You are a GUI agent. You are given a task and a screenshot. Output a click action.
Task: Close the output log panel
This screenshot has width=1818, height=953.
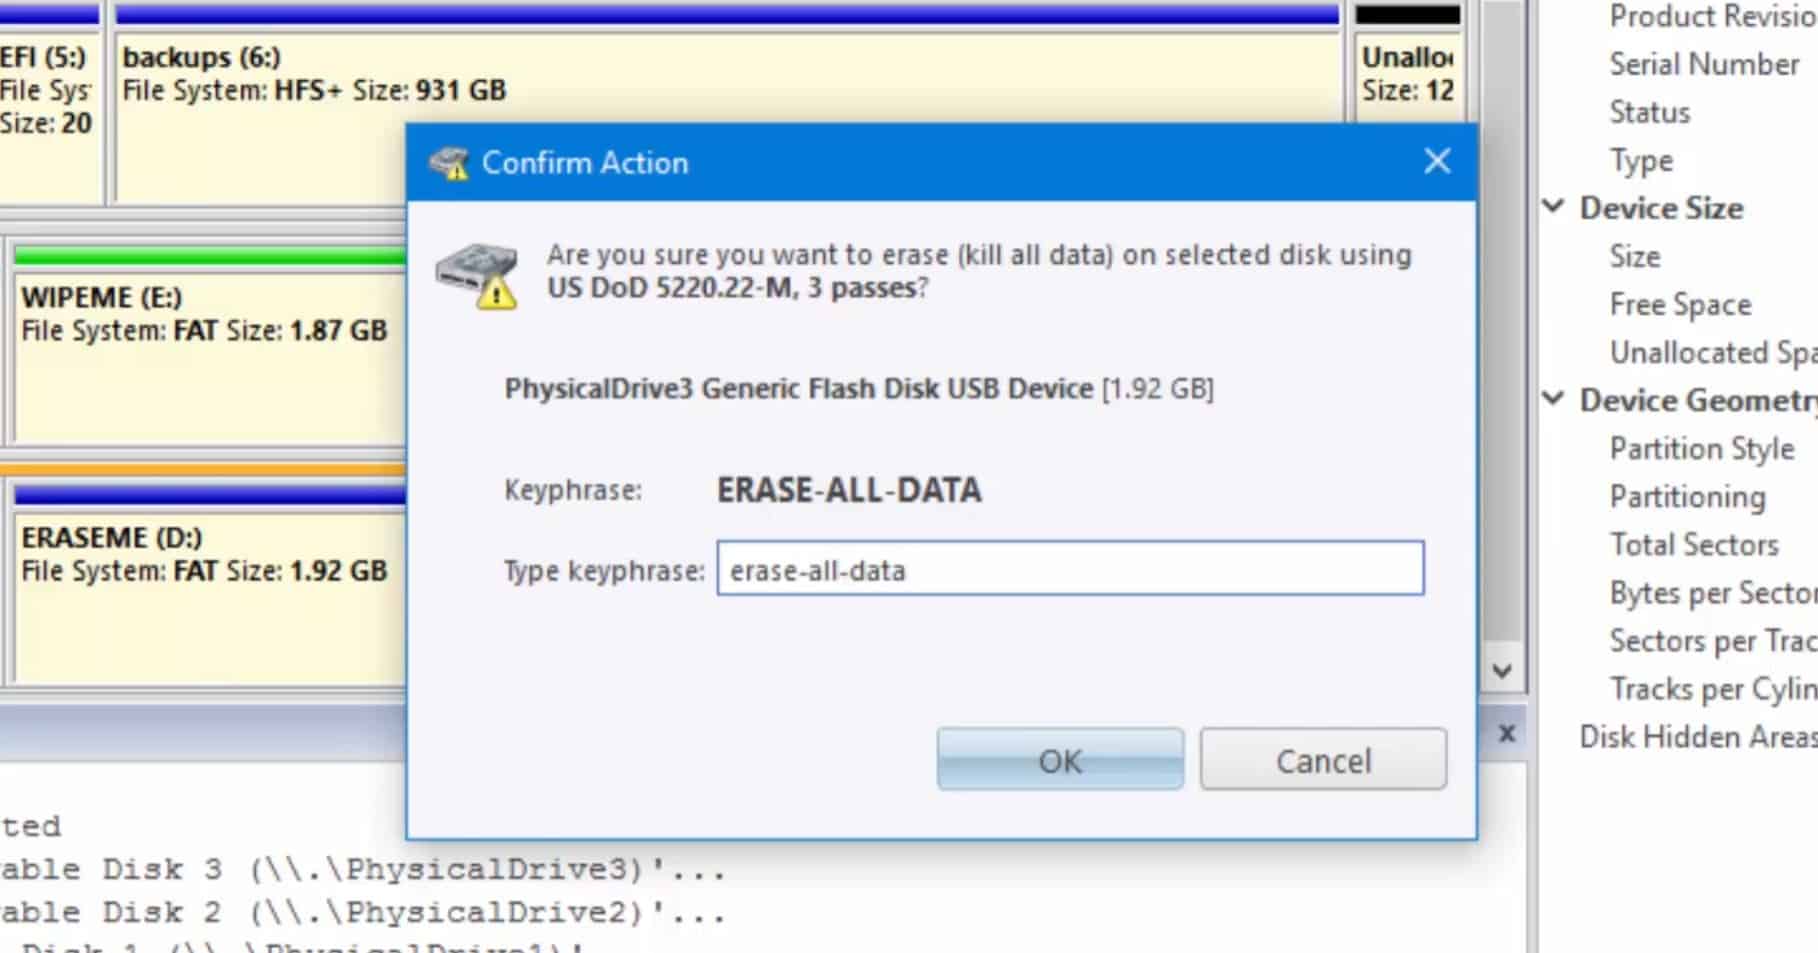click(x=1507, y=734)
